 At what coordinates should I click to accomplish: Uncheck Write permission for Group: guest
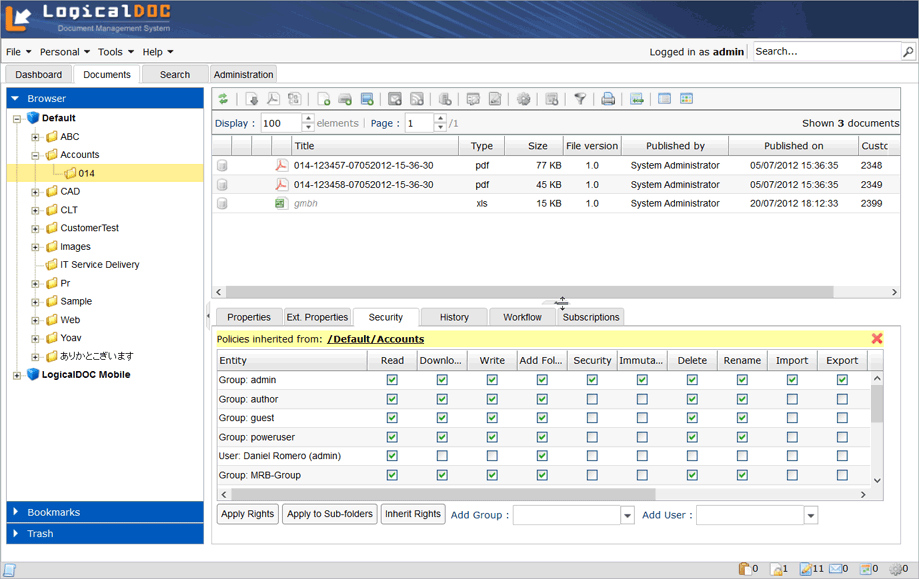tap(491, 418)
